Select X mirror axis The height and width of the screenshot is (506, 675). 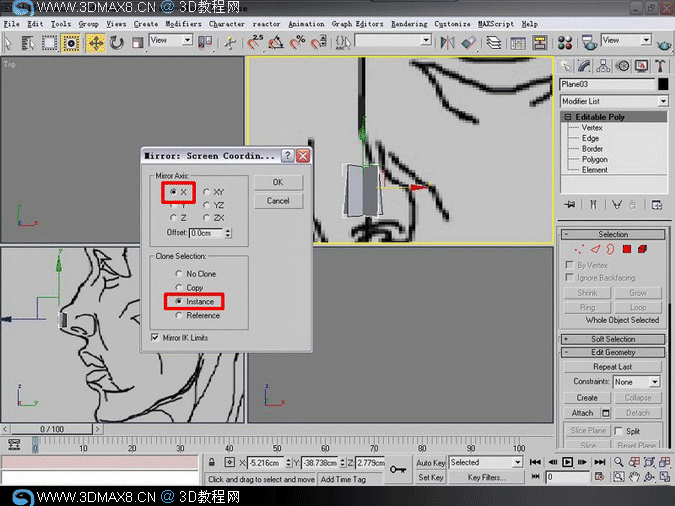(x=173, y=192)
